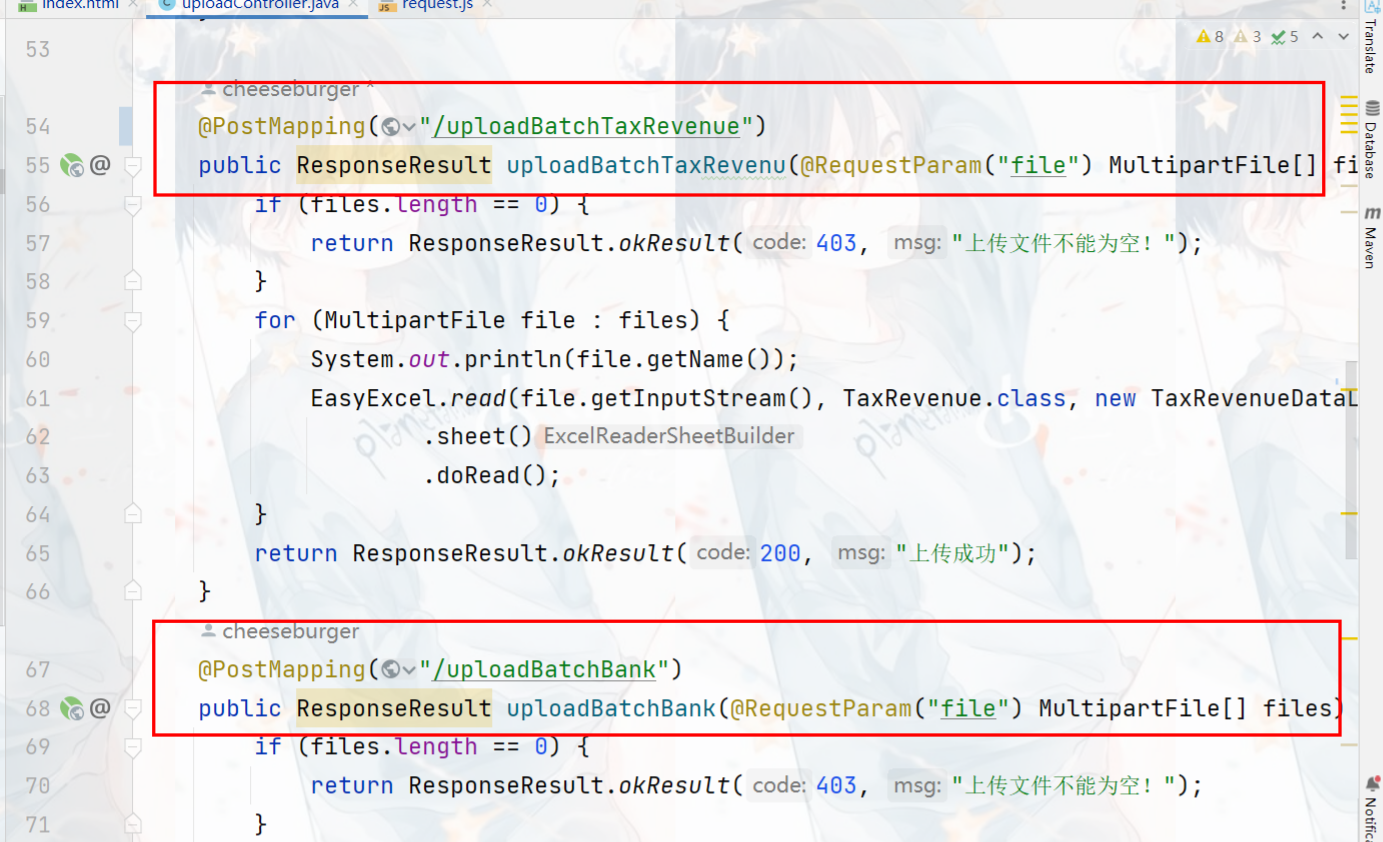Click the editor vertical scrollbar thumb
Image resolution: width=1383 pixels, height=842 pixels.
coord(1350,460)
